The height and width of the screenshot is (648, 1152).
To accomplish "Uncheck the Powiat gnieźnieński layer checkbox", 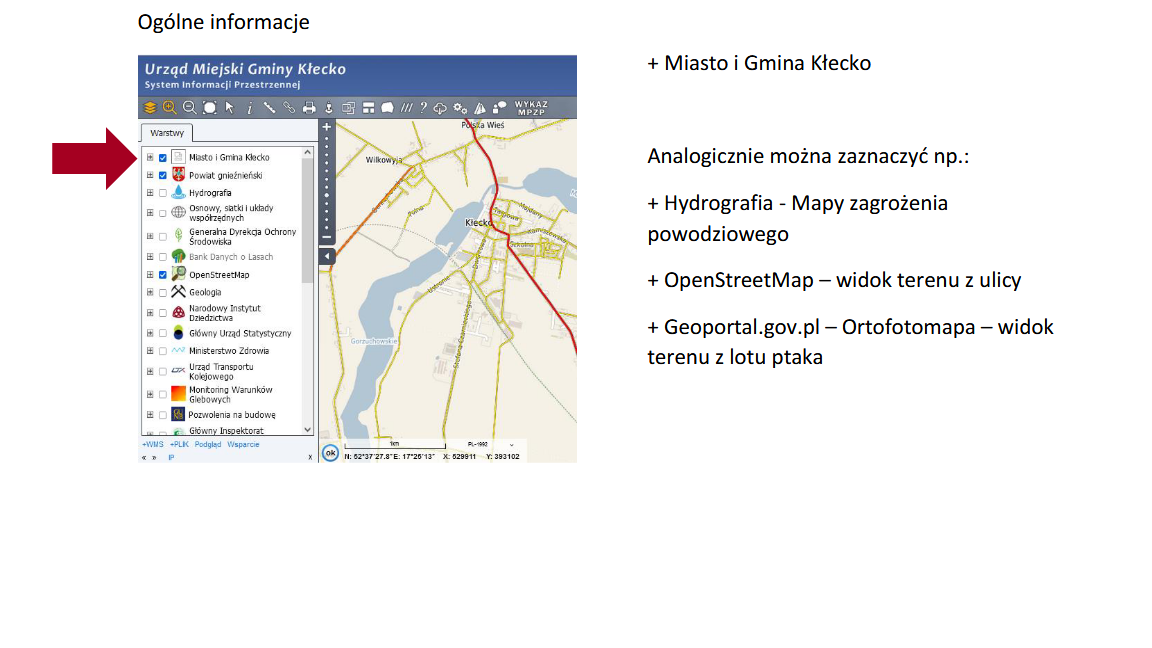I will point(163,175).
